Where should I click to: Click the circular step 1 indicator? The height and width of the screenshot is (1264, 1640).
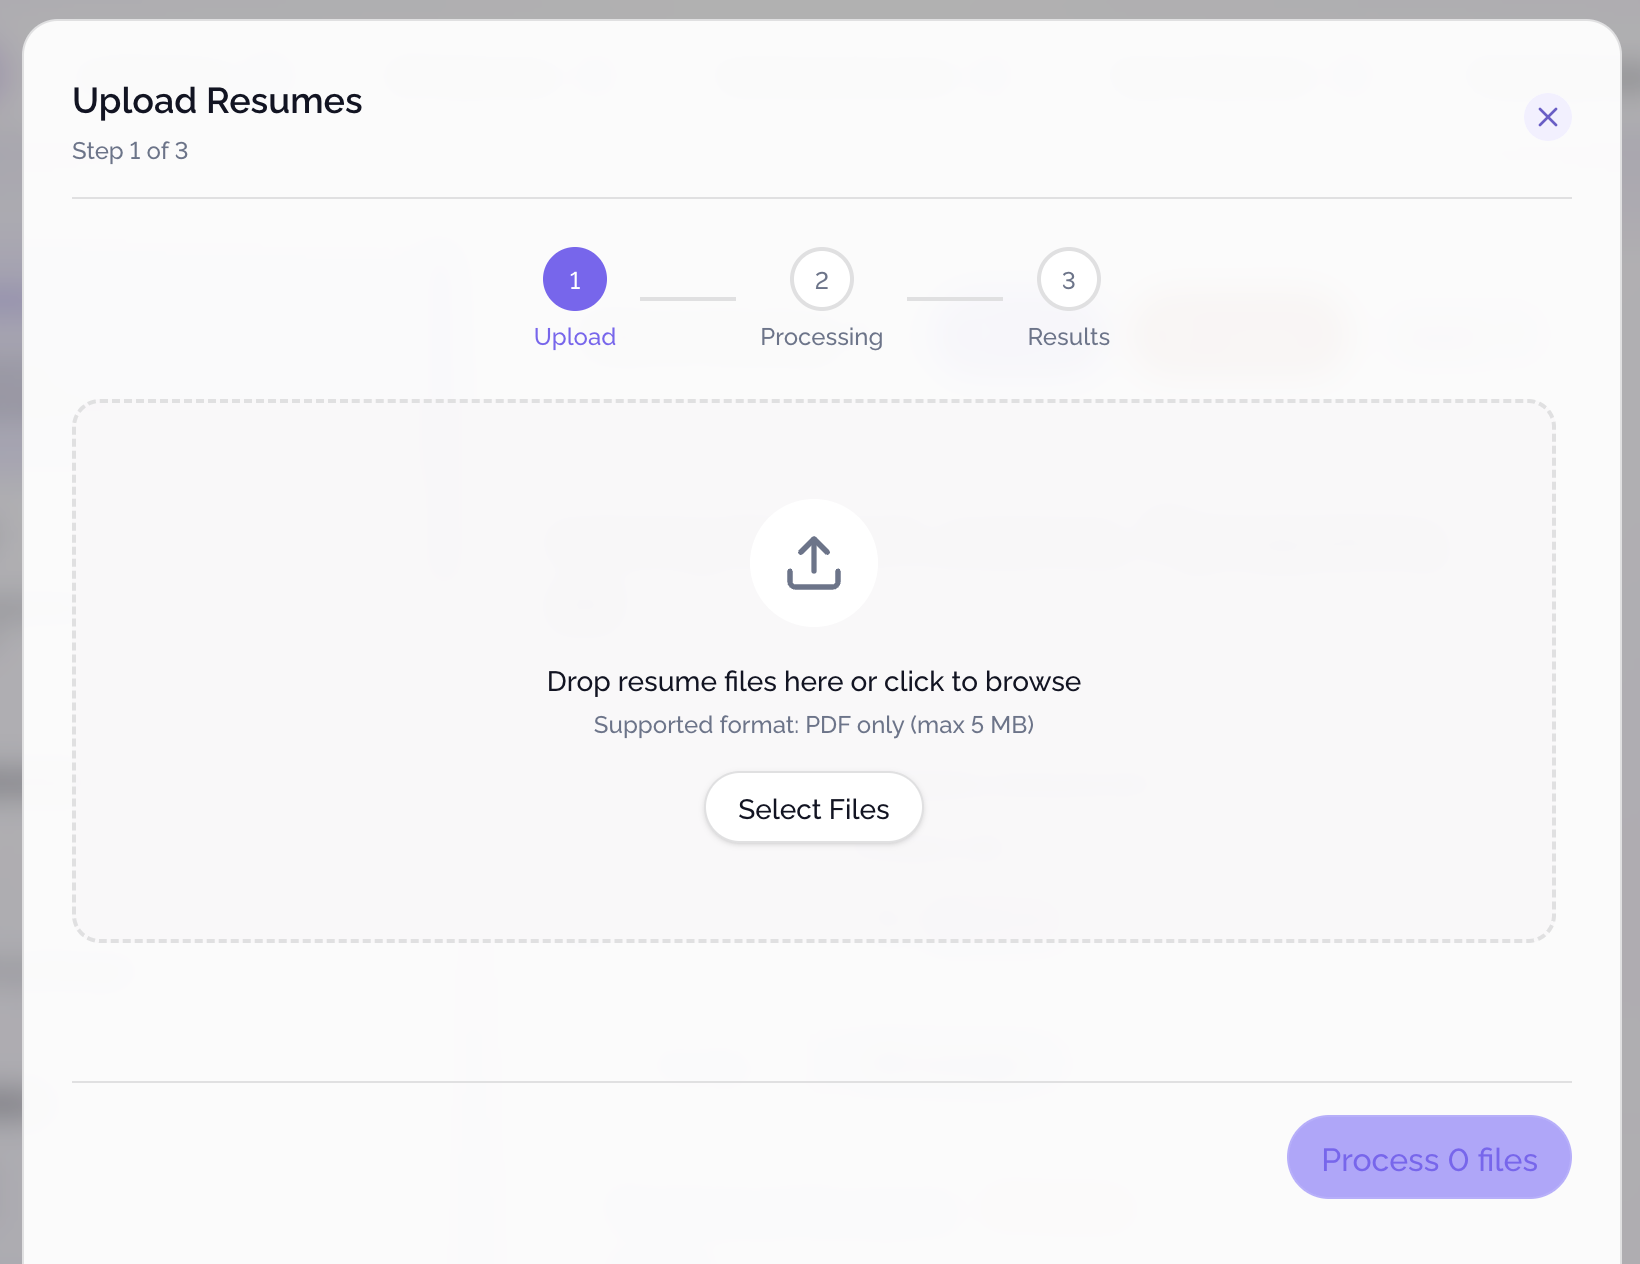(x=574, y=280)
